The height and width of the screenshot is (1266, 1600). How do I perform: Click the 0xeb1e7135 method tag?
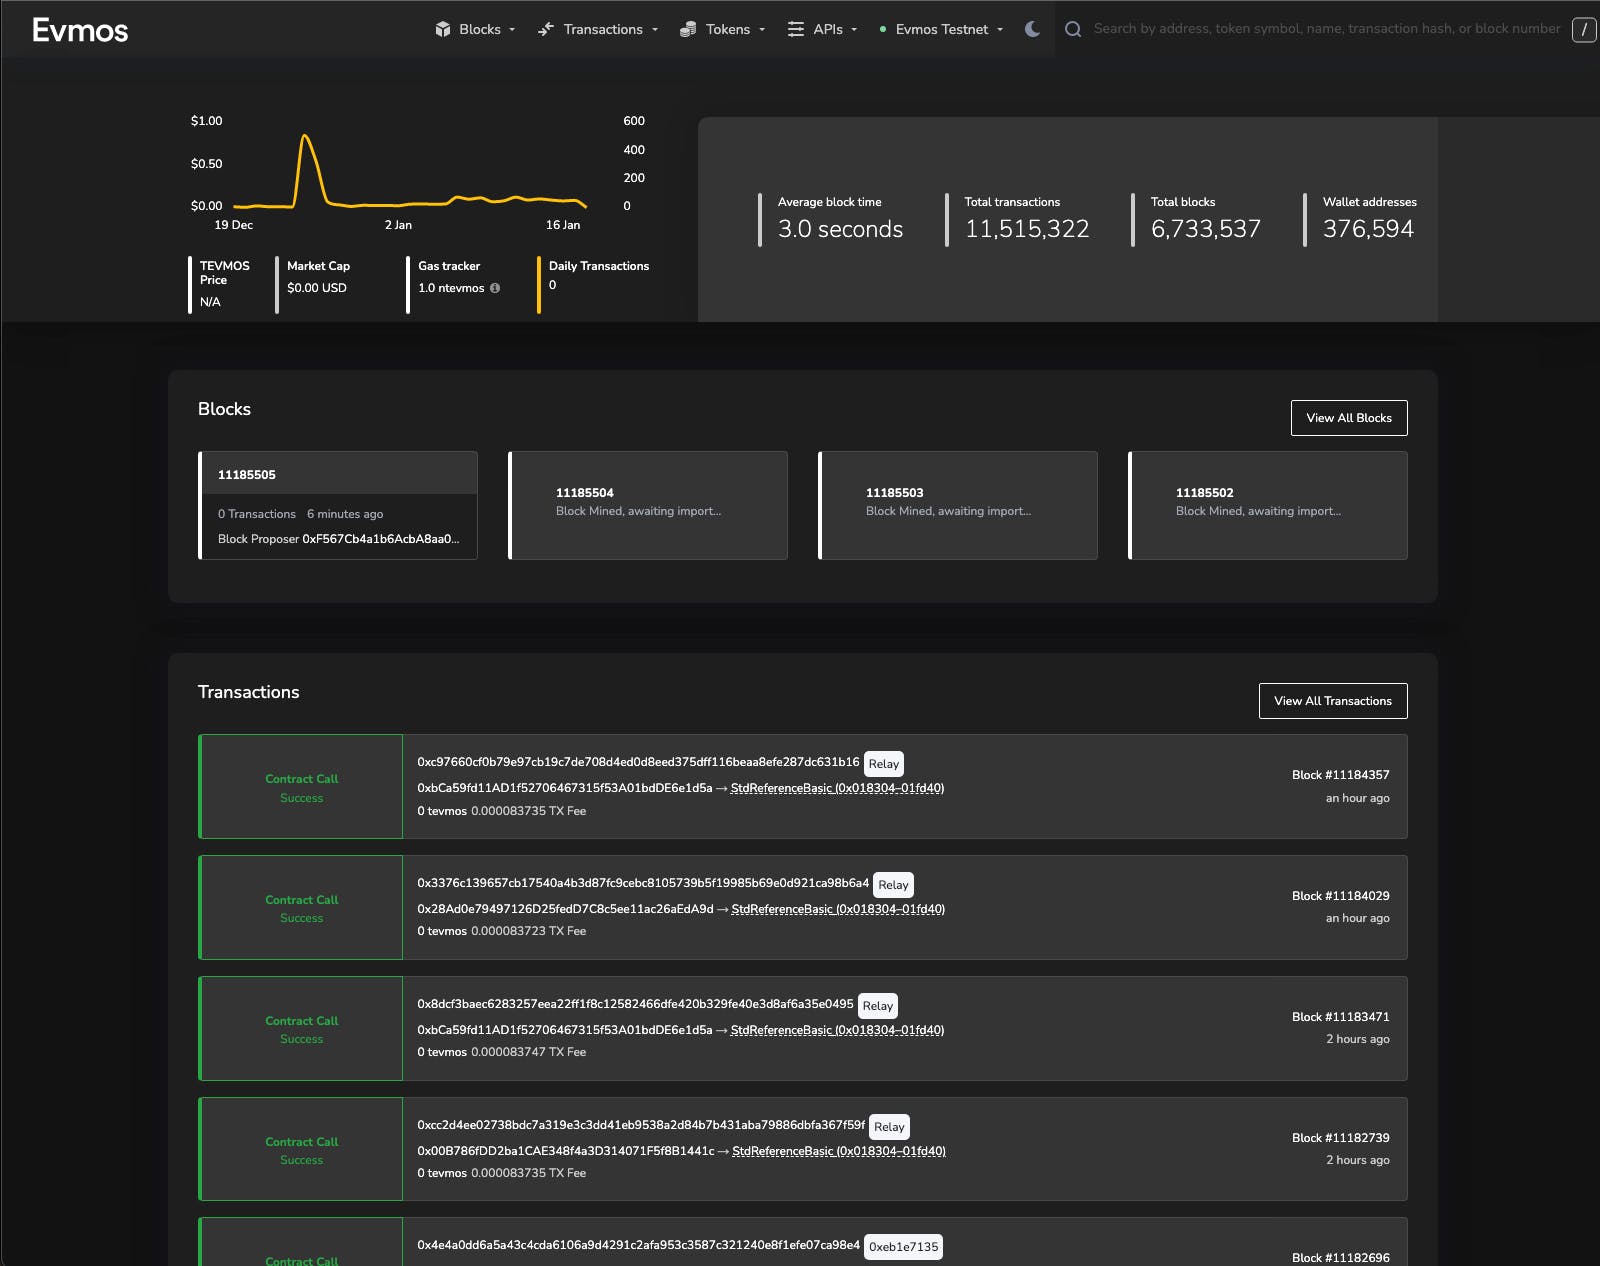(904, 1247)
